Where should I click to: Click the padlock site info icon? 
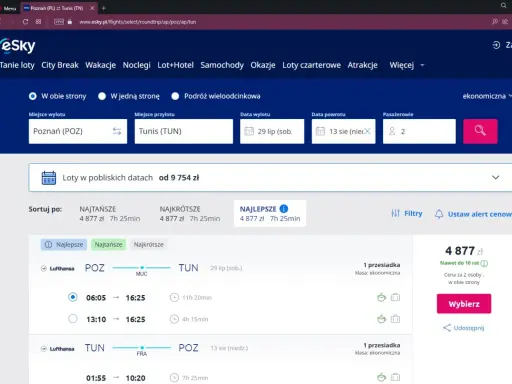[x=70, y=22]
